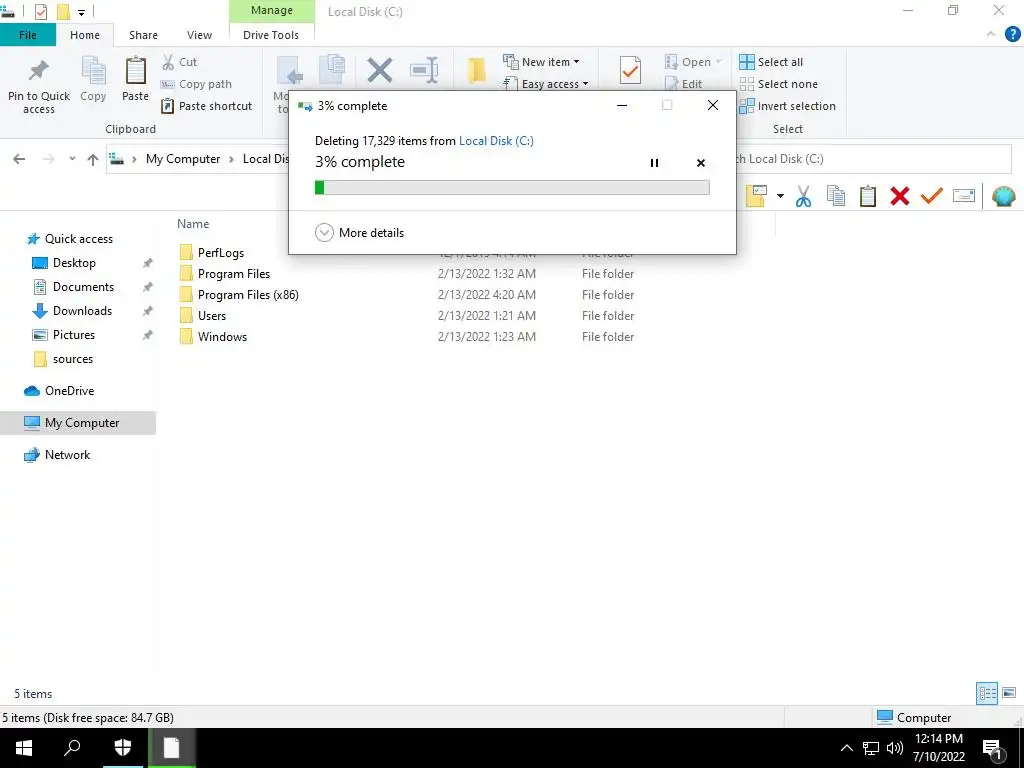
Task: Open the File menu tab
Action: click(x=27, y=35)
